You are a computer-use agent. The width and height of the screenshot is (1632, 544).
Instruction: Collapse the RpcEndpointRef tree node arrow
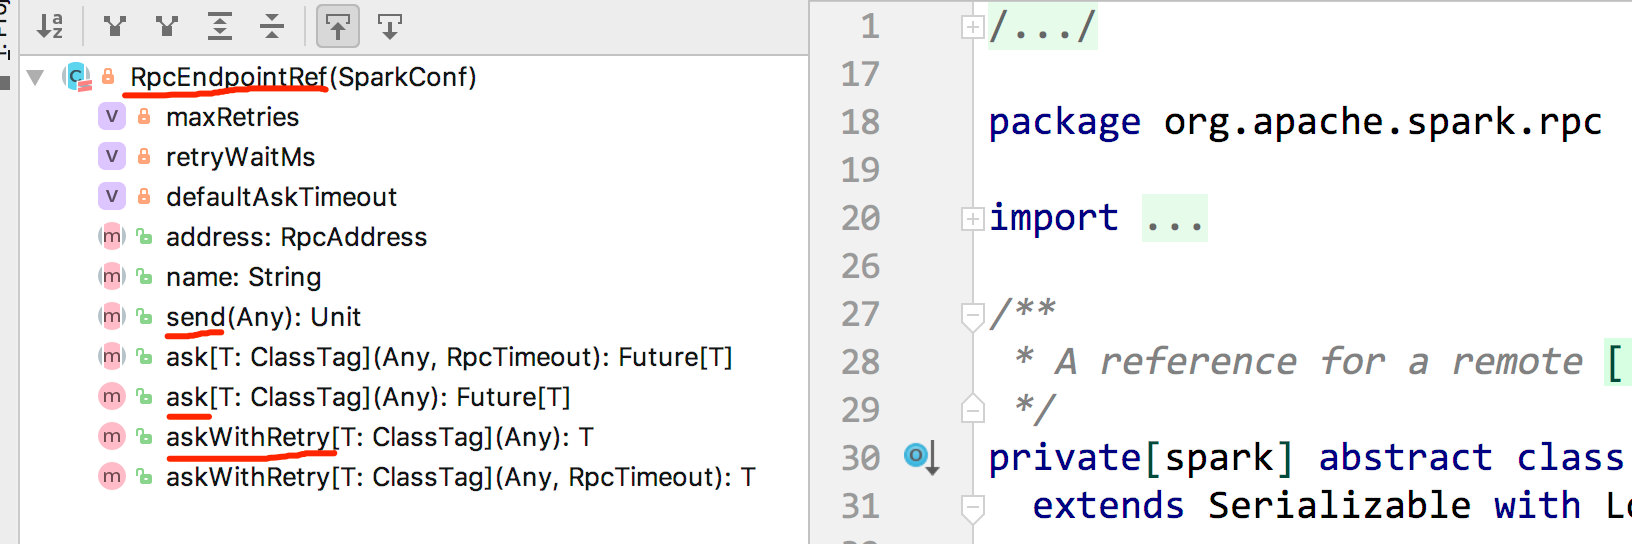point(36,77)
